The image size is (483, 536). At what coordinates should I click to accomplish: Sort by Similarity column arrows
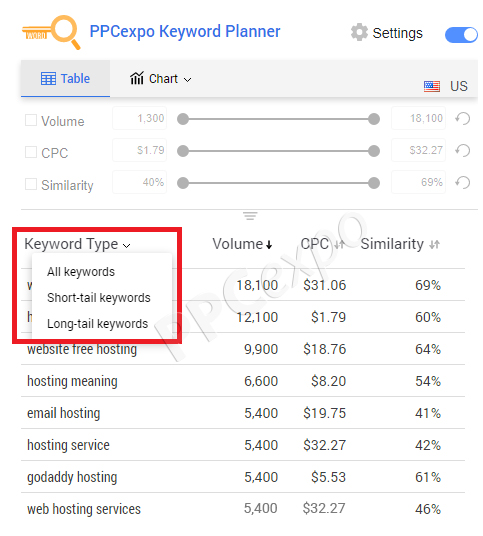point(434,245)
